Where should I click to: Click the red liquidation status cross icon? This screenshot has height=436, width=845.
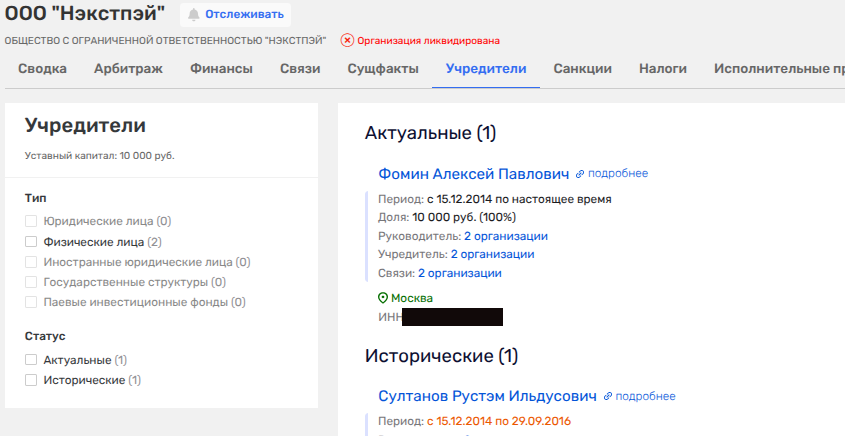[x=347, y=41]
